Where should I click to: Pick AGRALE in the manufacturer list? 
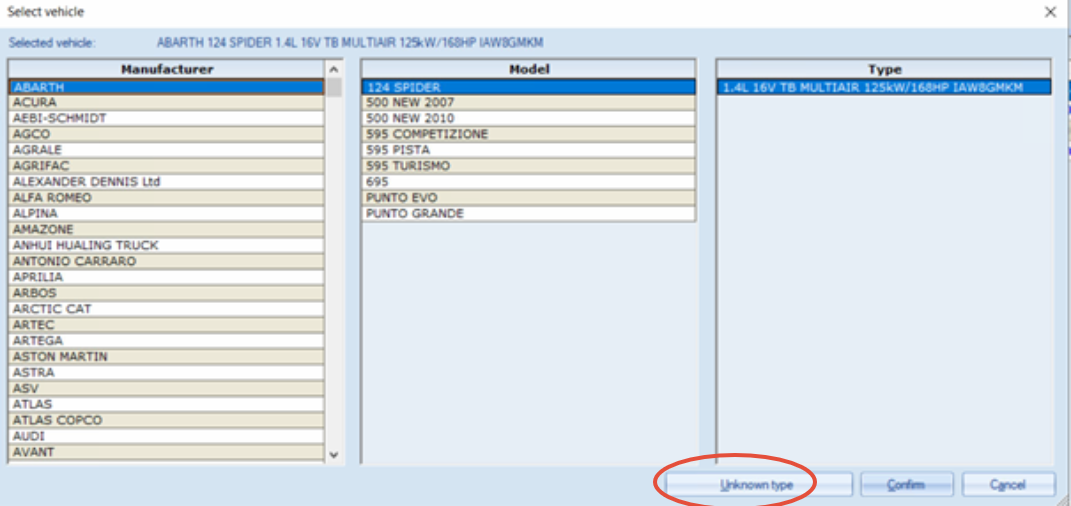167,150
